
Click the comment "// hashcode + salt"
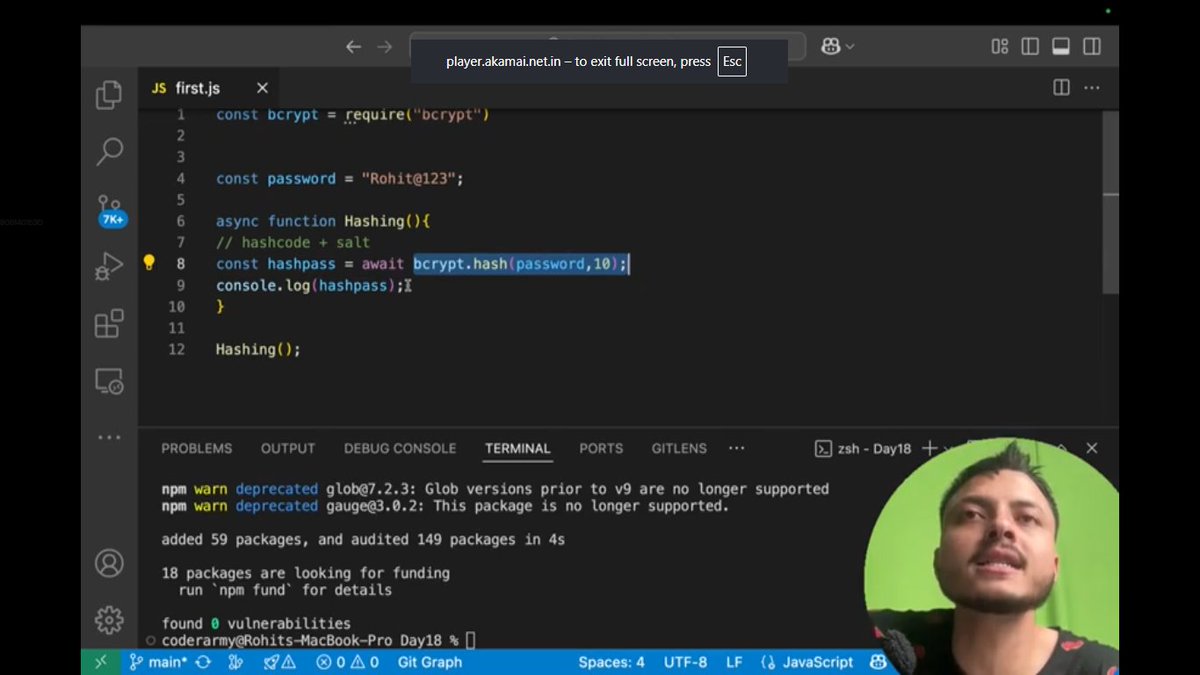click(x=293, y=242)
